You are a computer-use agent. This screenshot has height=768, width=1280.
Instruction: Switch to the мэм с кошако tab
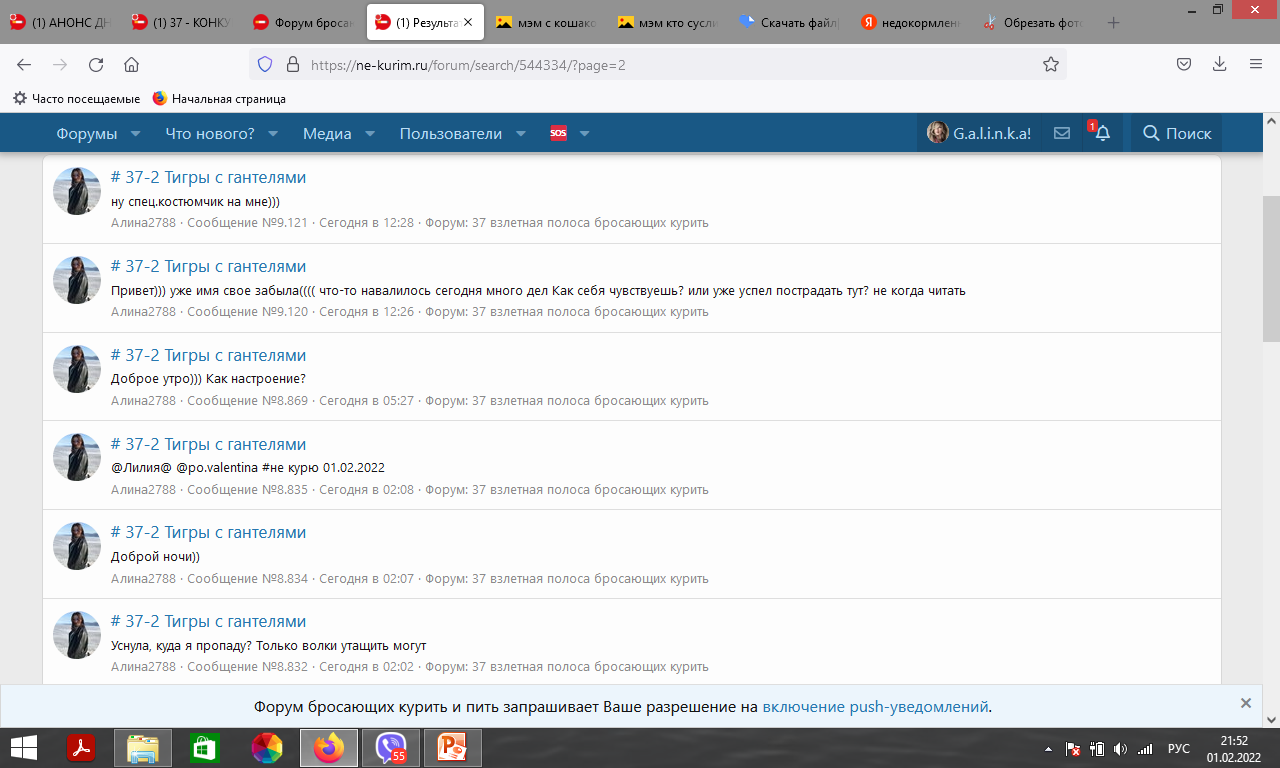click(546, 22)
